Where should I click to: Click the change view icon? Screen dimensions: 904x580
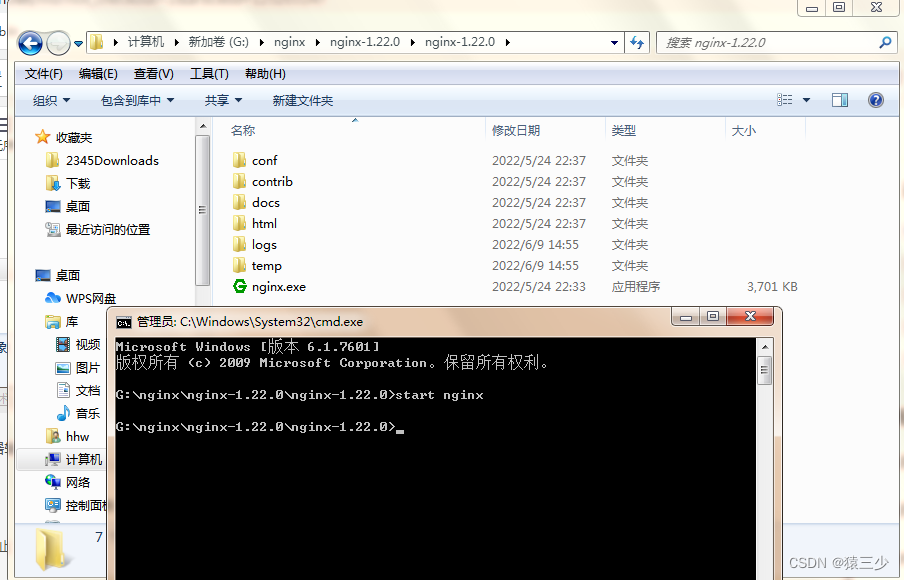click(x=785, y=100)
